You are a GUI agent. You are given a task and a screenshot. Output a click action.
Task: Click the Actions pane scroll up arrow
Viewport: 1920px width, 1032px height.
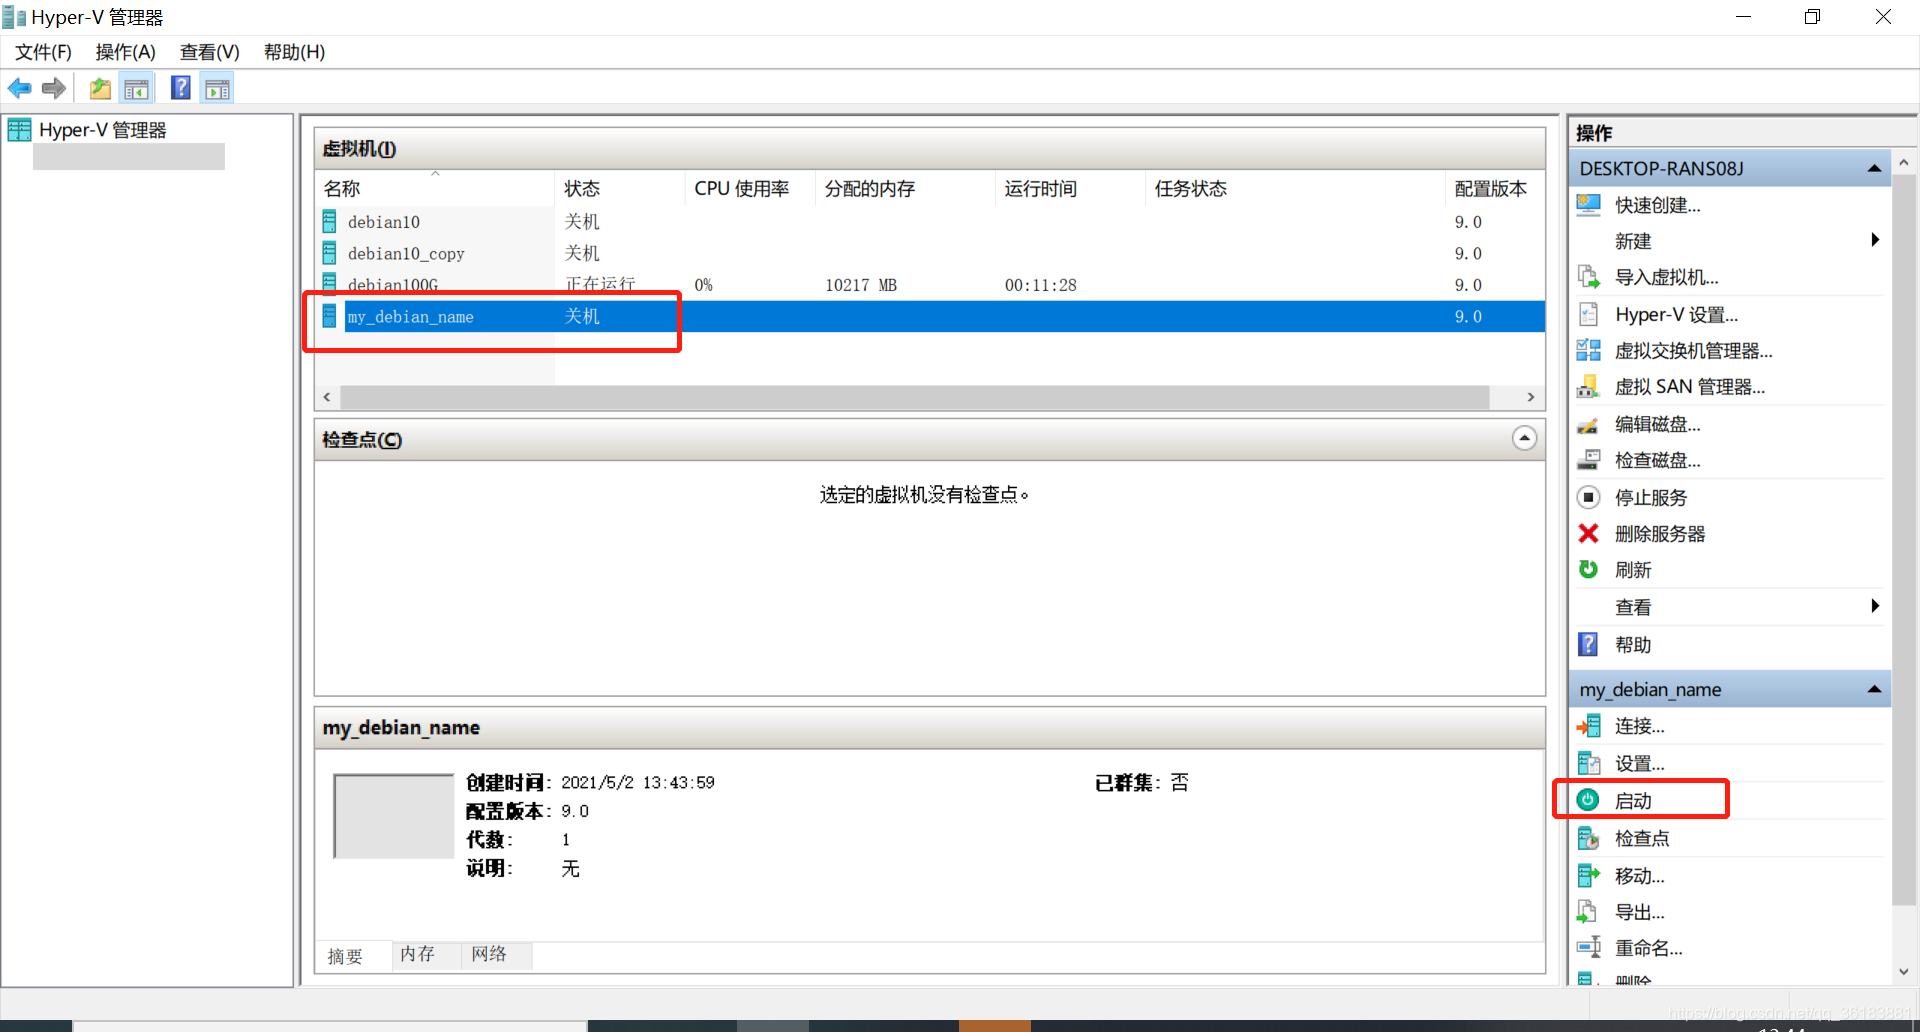click(1903, 162)
